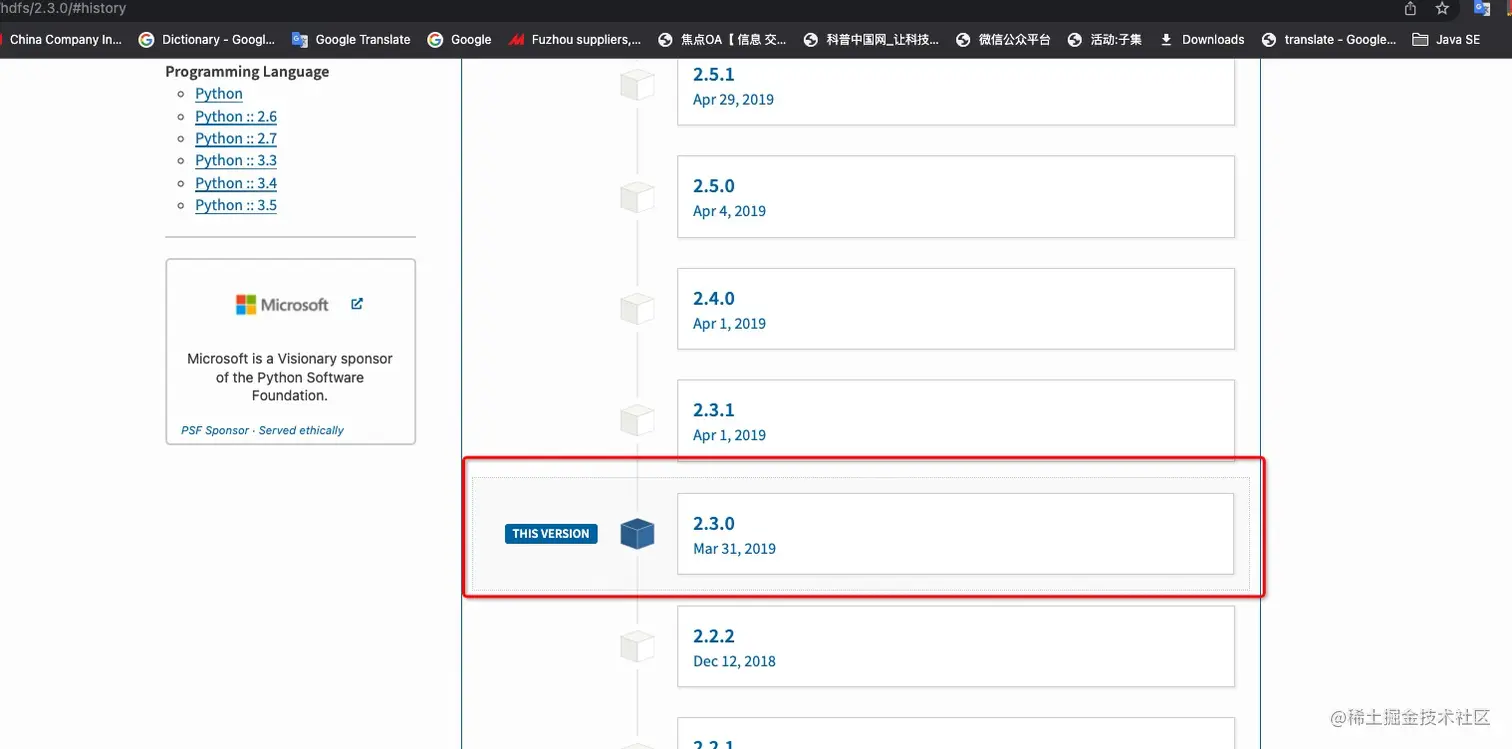Image resolution: width=1512 pixels, height=749 pixels.
Task: Click the THIS VERSION badge
Action: tap(551, 534)
